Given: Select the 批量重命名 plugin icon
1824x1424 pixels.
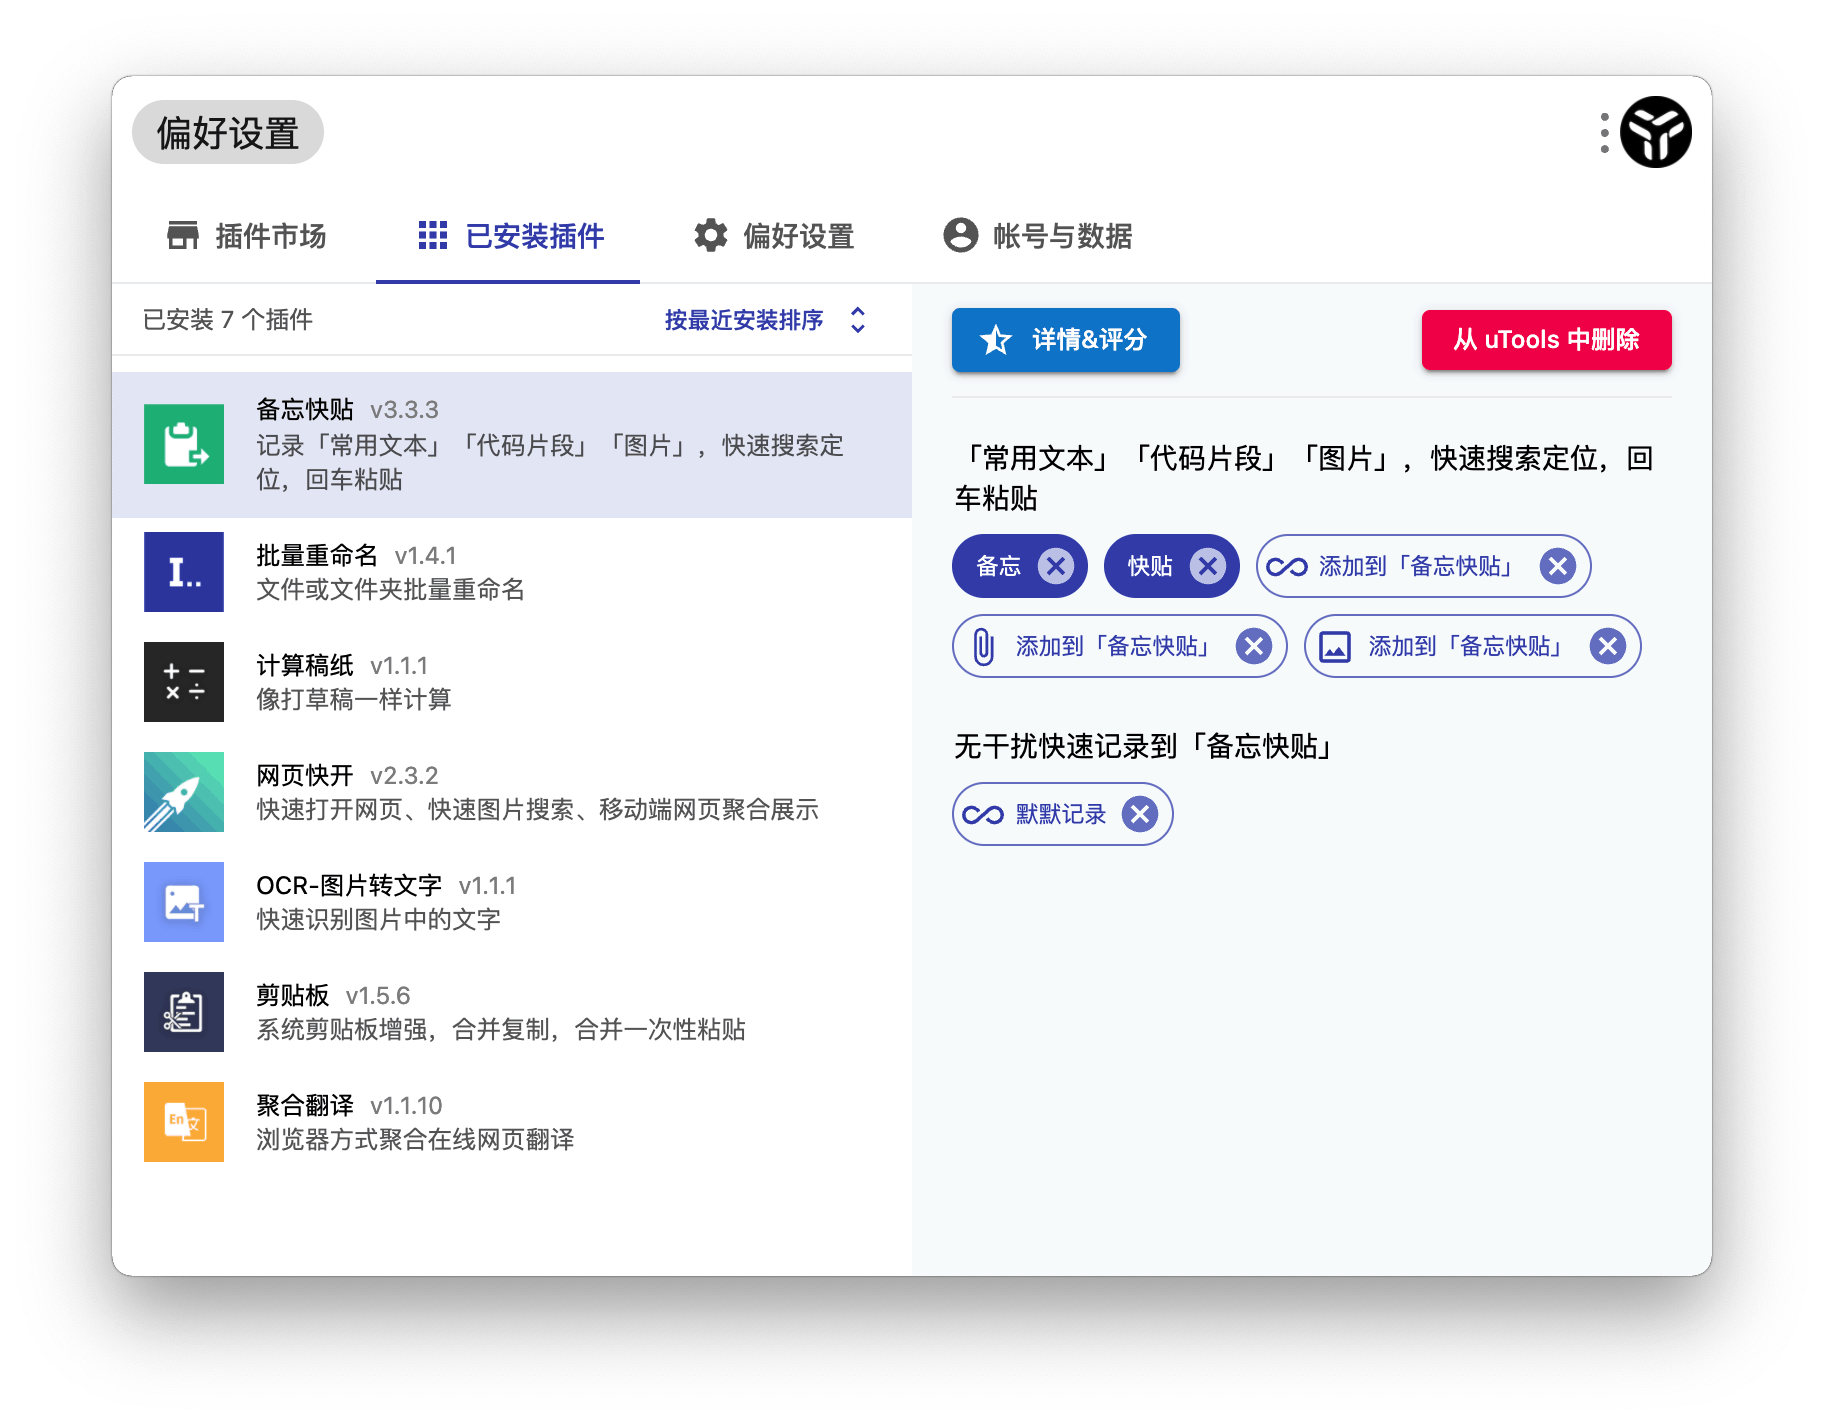Looking at the screenshot, I should coord(184,571).
